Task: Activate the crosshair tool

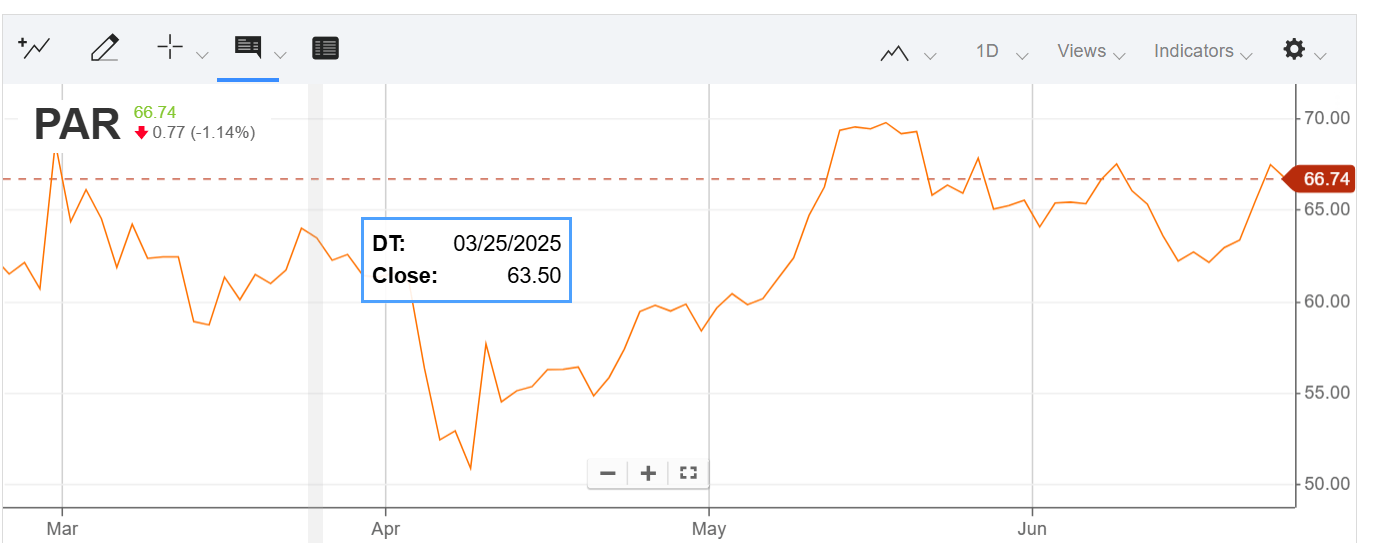Action: (170, 47)
